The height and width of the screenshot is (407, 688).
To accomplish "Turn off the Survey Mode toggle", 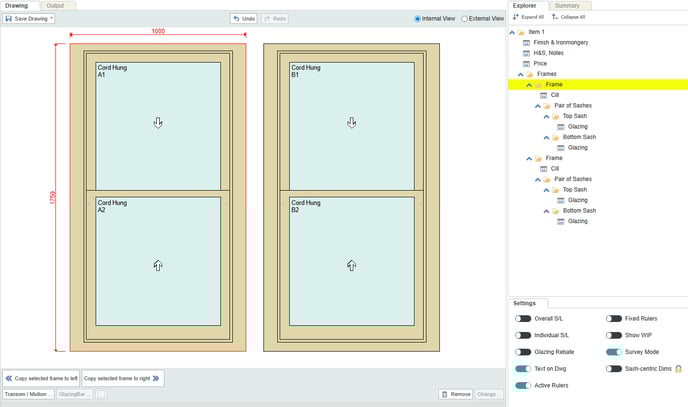I will (615, 352).
